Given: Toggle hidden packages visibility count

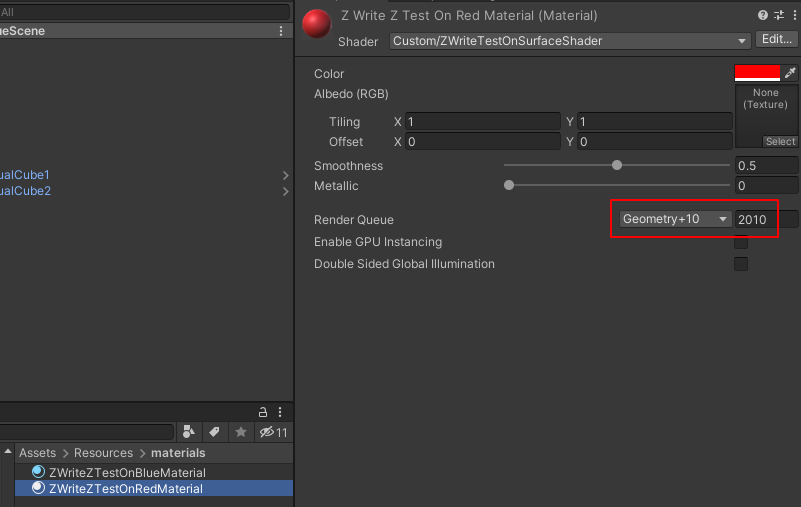Looking at the screenshot, I should (274, 432).
